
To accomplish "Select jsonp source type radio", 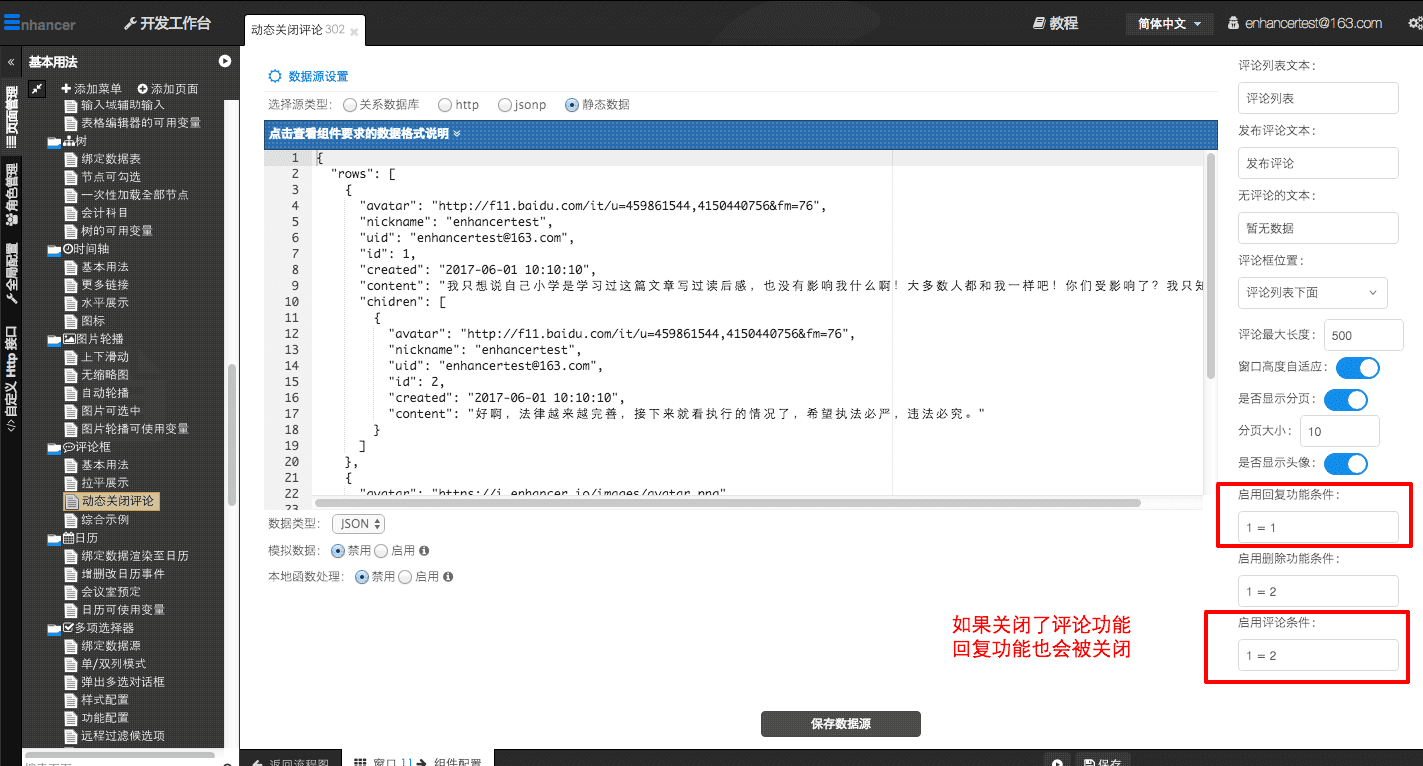I will coord(505,104).
